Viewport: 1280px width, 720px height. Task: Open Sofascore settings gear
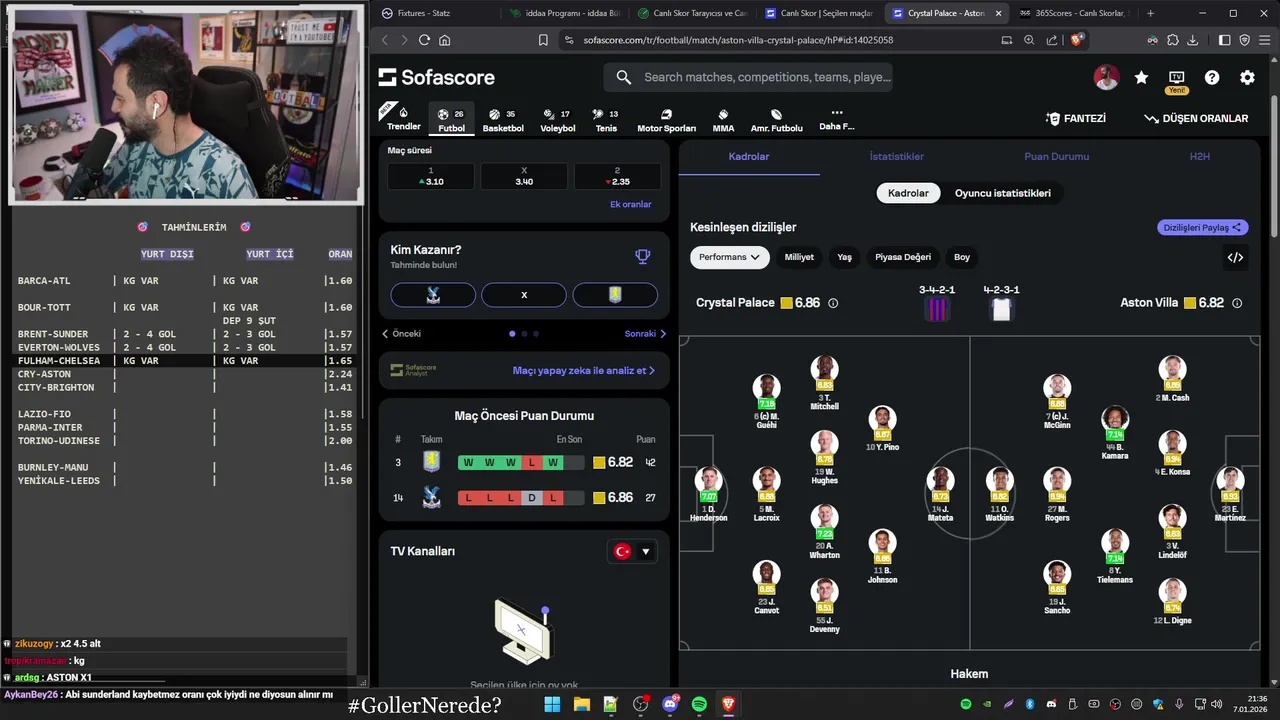pyautogui.click(x=1247, y=77)
